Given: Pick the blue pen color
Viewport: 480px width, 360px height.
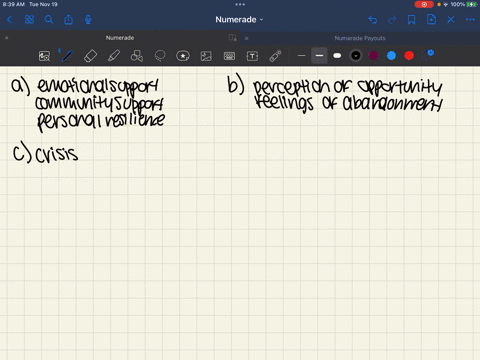Looking at the screenshot, I should click(391, 56).
